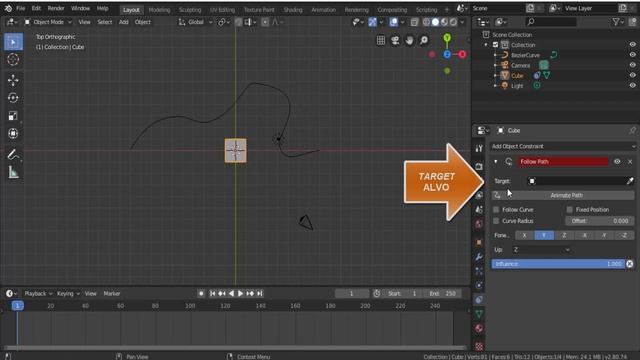This screenshot has width=640, height=360.
Task: Select the Select Box tool
Action: tap(13, 42)
